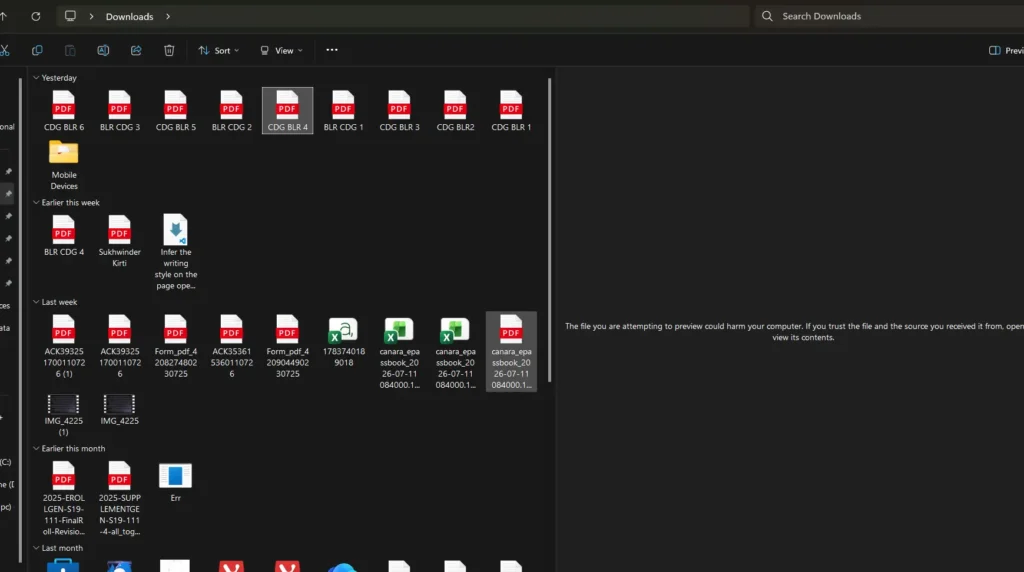This screenshot has height=572, width=1024.
Task: Select the CDG BLR 1 PDF file
Action: [x=511, y=110]
